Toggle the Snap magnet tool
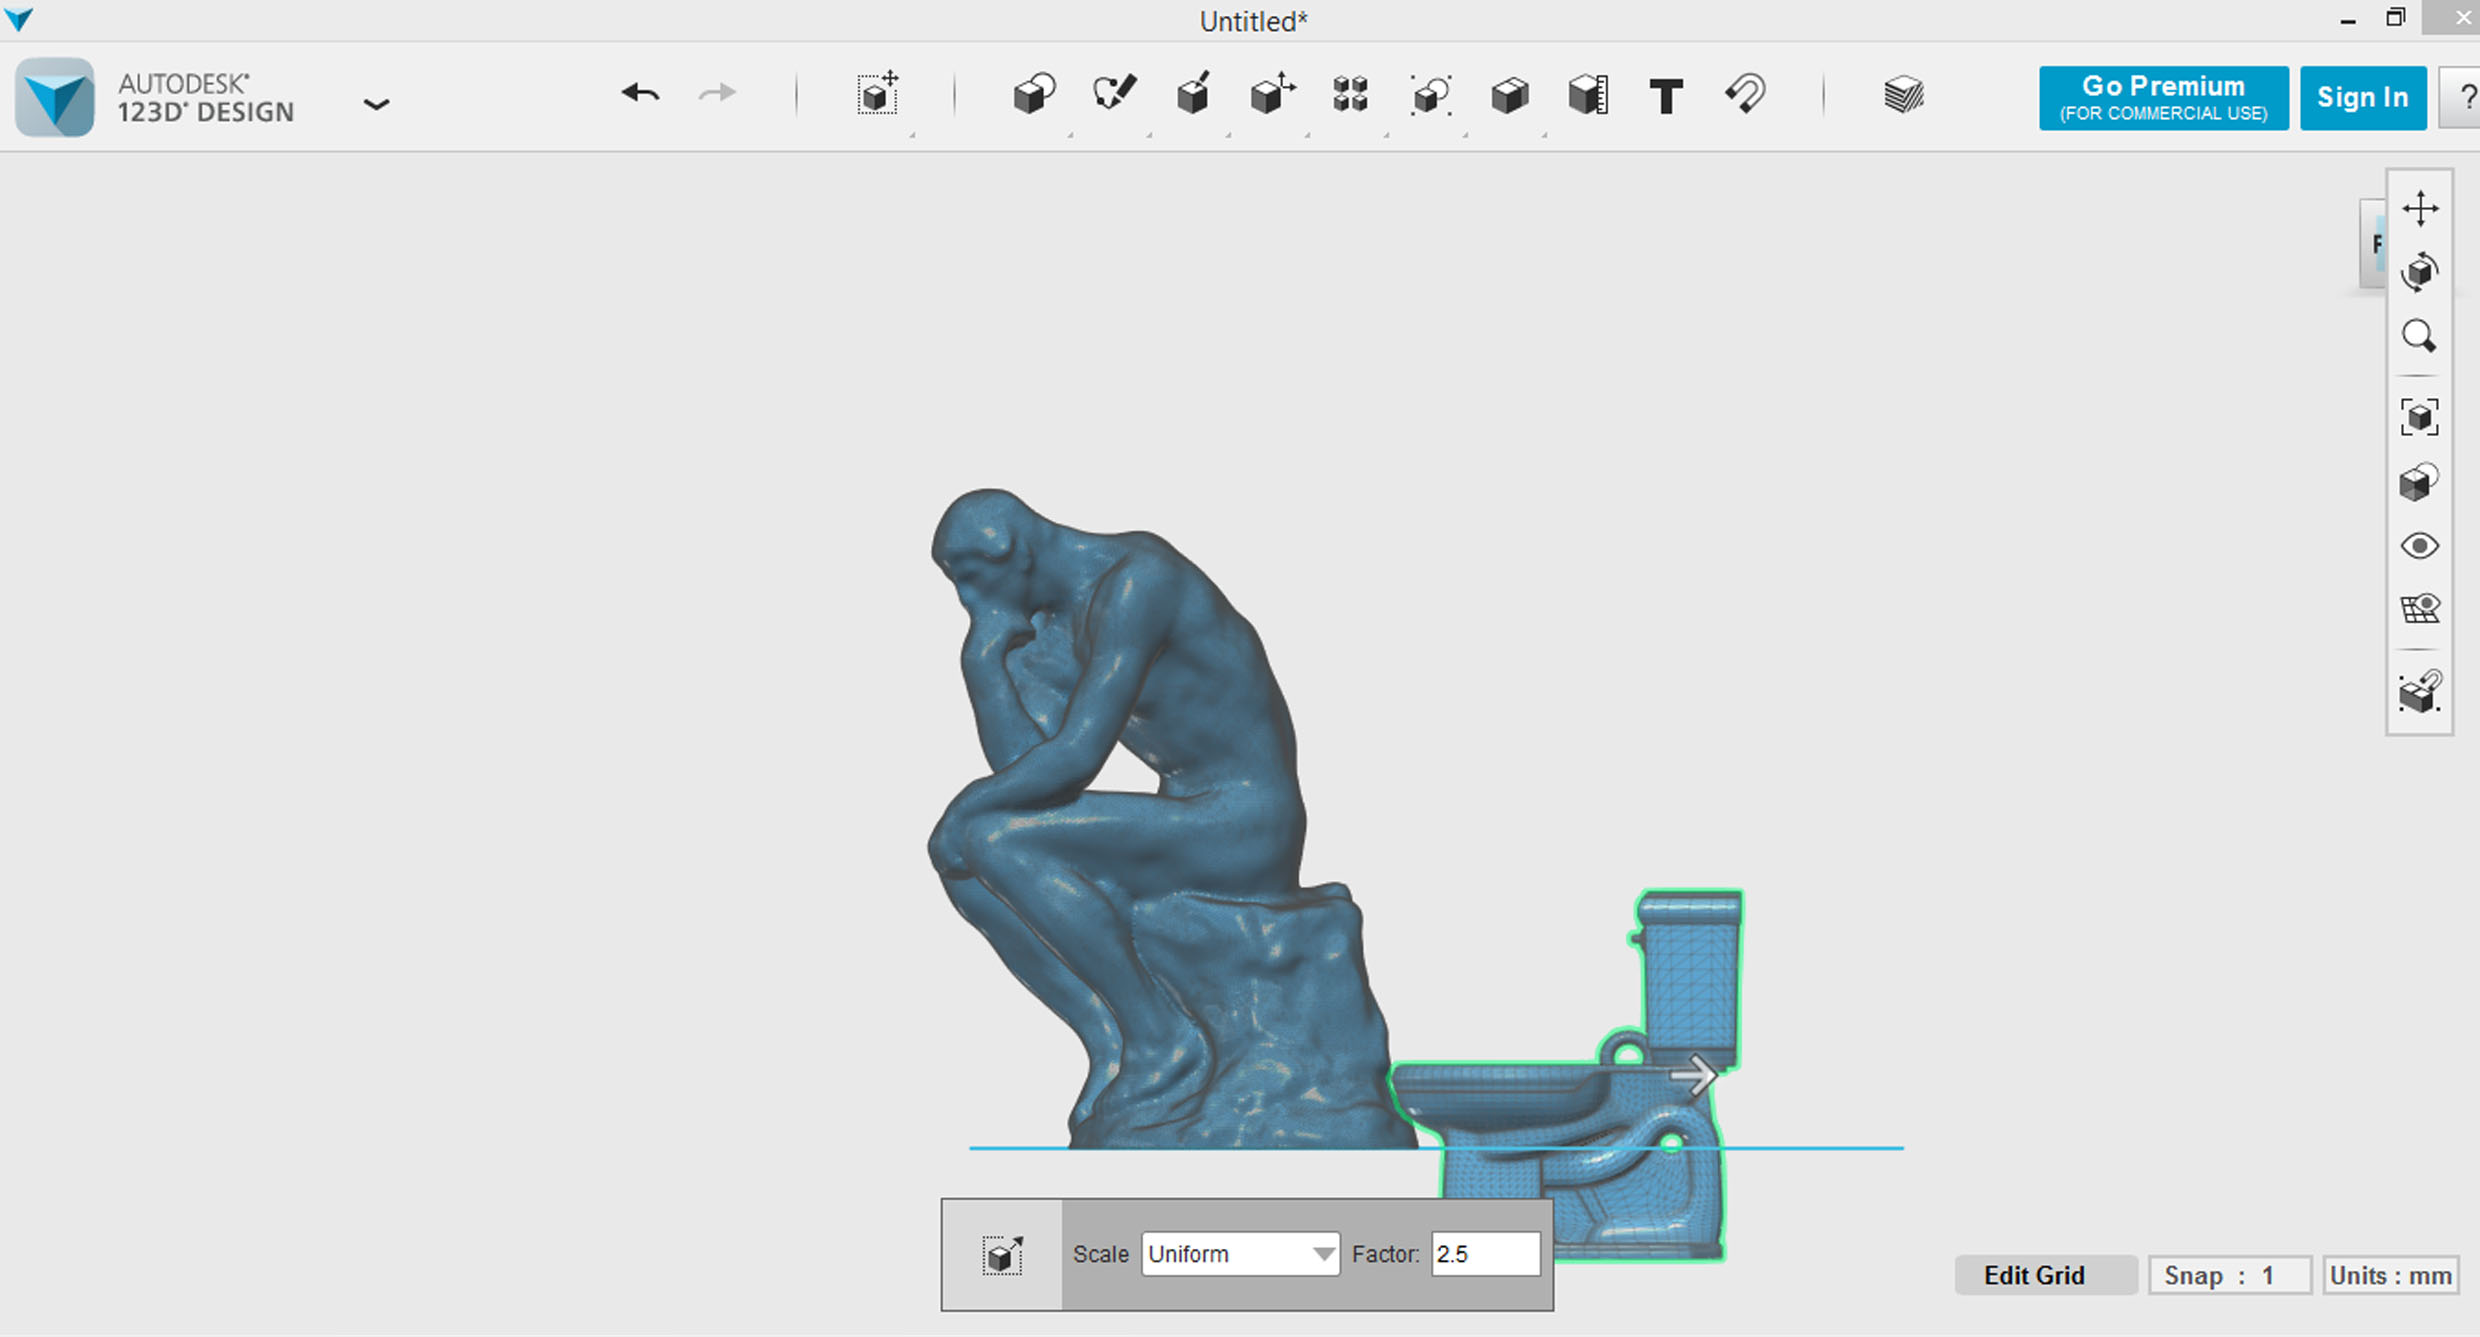2480x1337 pixels. [x=1746, y=94]
